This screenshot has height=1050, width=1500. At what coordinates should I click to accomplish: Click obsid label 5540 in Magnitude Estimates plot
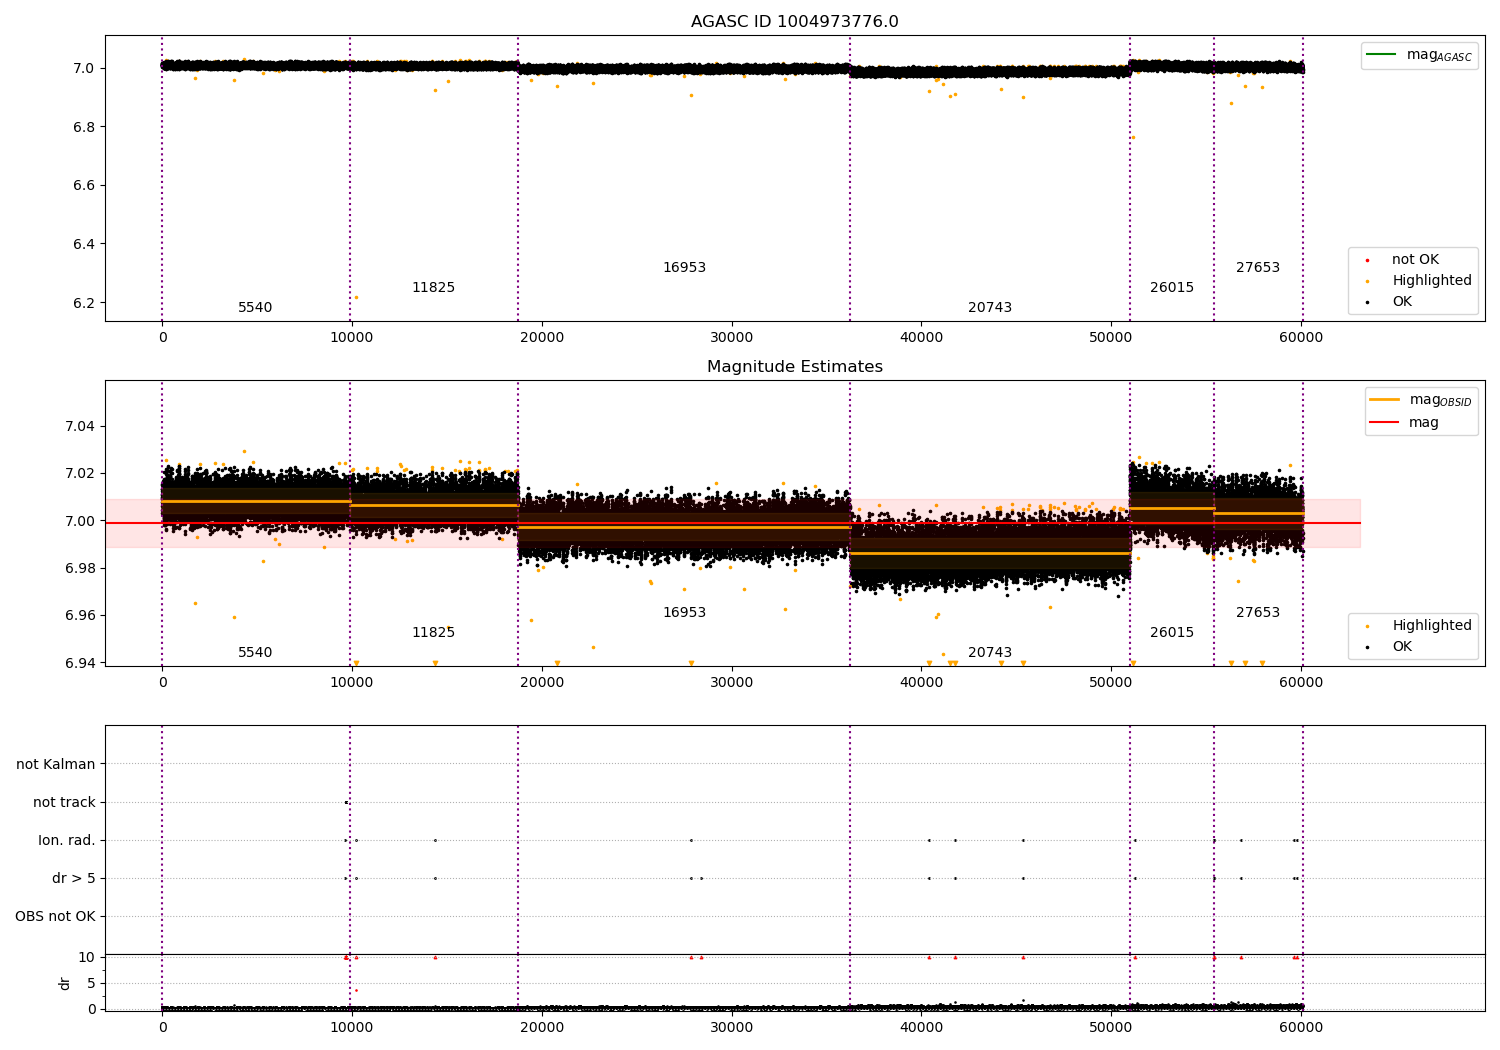click(255, 653)
